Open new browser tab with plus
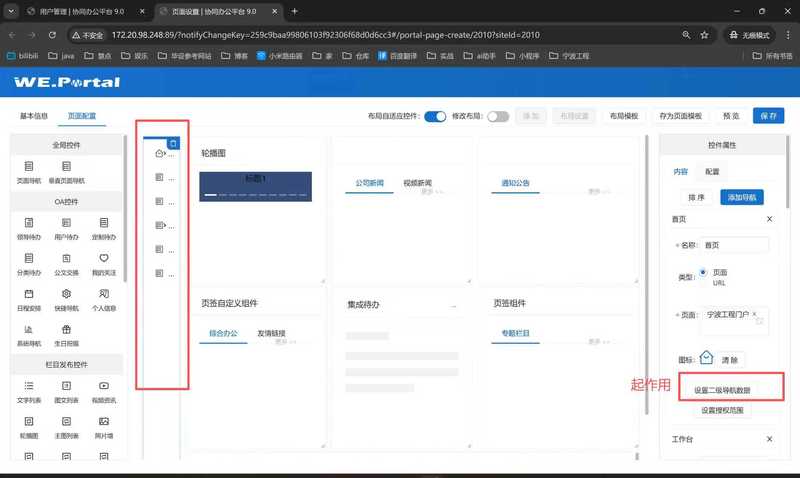800x478 pixels. (x=294, y=11)
